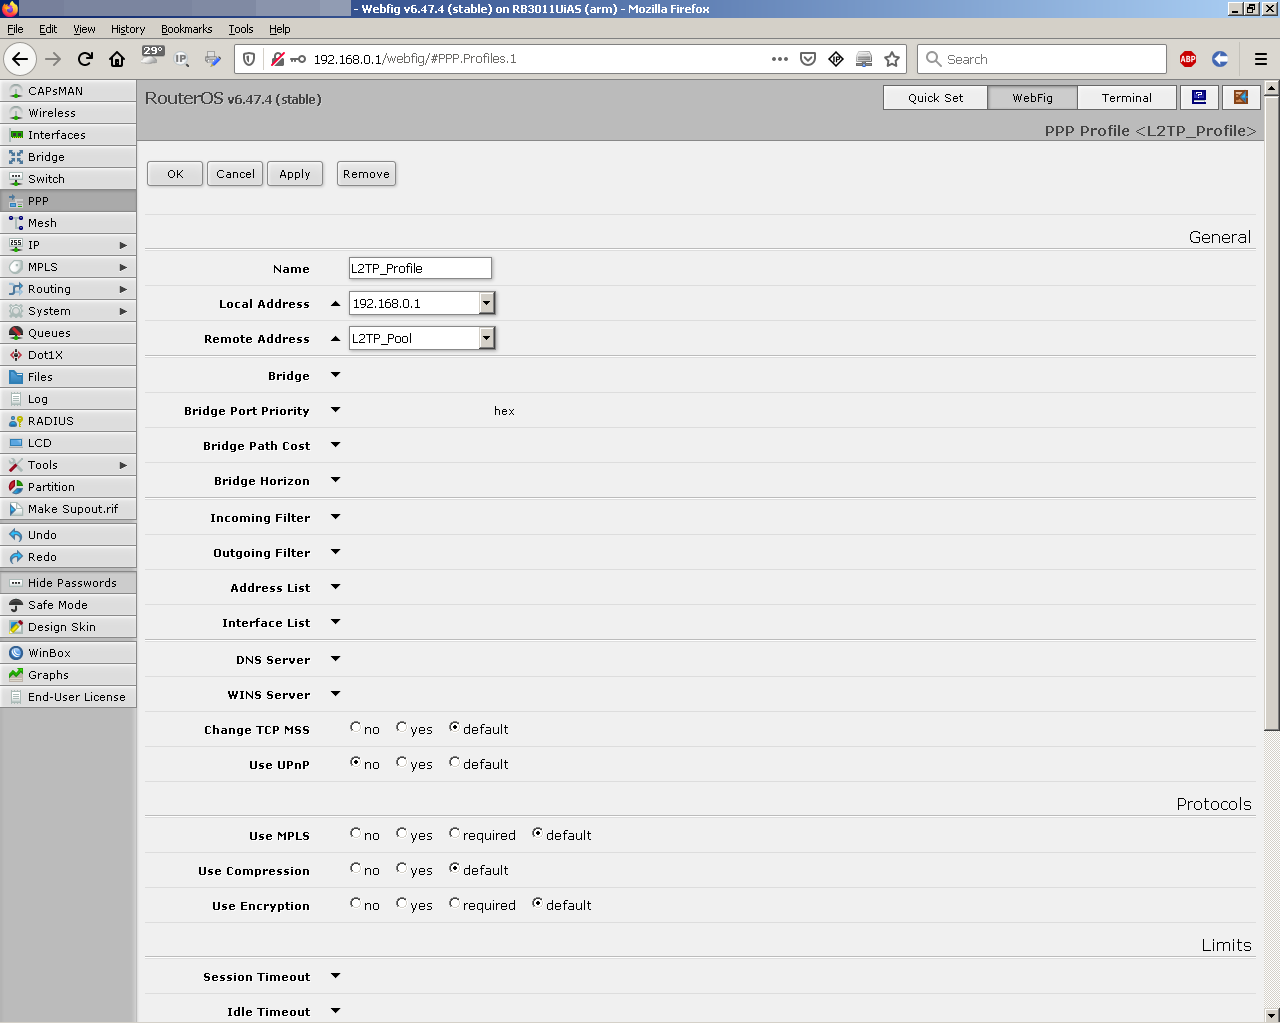Screen dimensions: 1280x1024
Task: Expand the DNS Server field
Action: pyautogui.click(x=335, y=659)
